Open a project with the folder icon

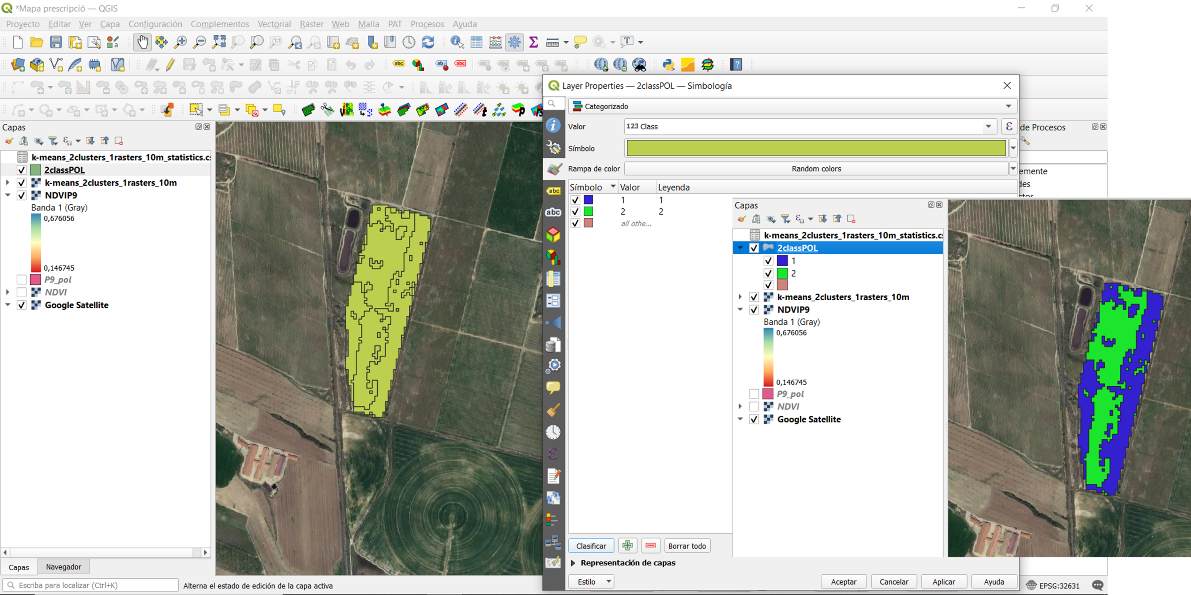pyautogui.click(x=36, y=42)
